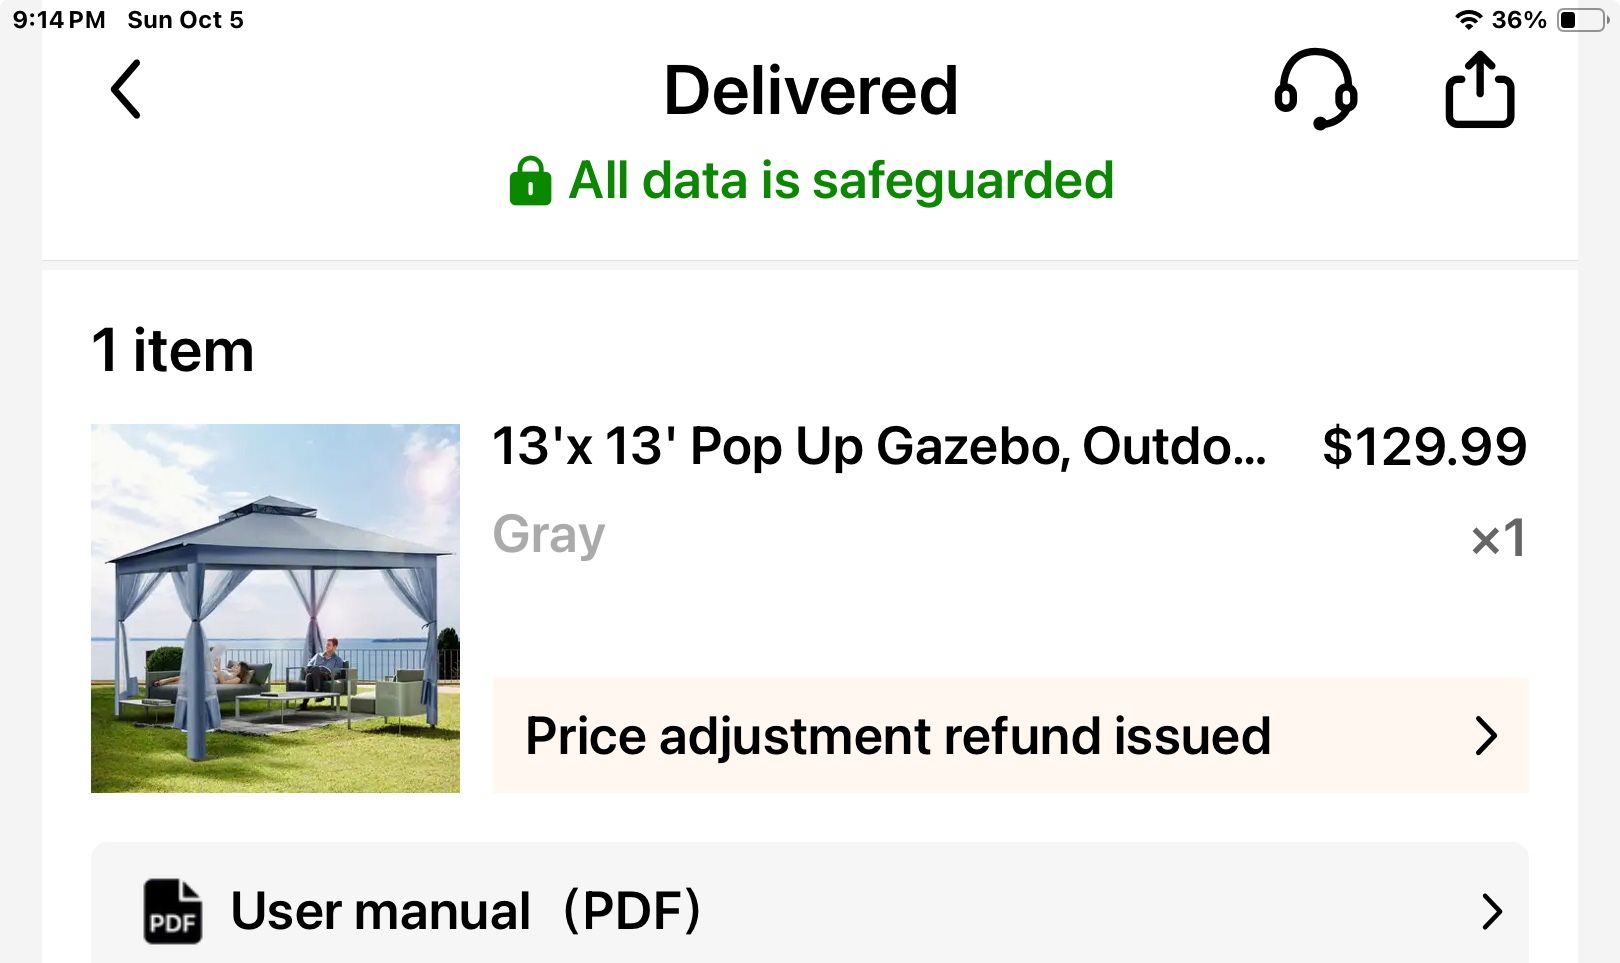Open the User manual (PDF) link
The width and height of the screenshot is (1620, 963).
point(465,911)
